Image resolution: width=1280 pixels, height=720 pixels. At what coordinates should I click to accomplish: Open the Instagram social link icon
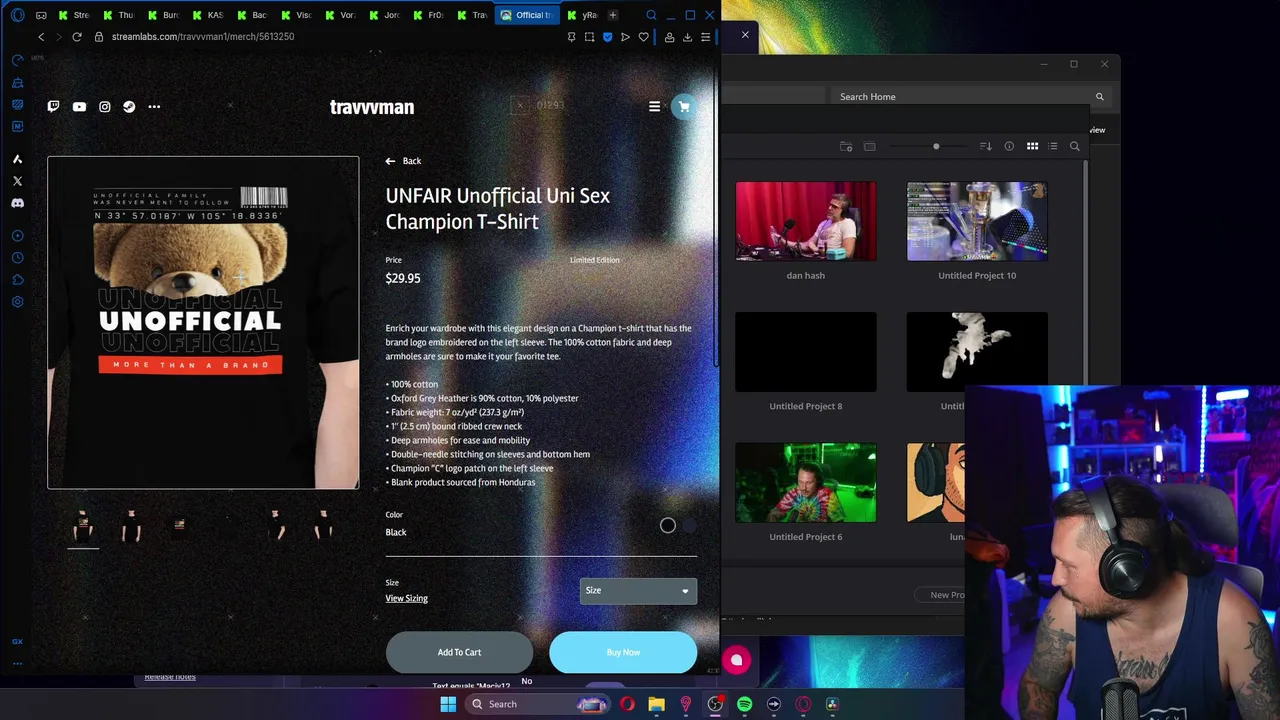click(104, 107)
